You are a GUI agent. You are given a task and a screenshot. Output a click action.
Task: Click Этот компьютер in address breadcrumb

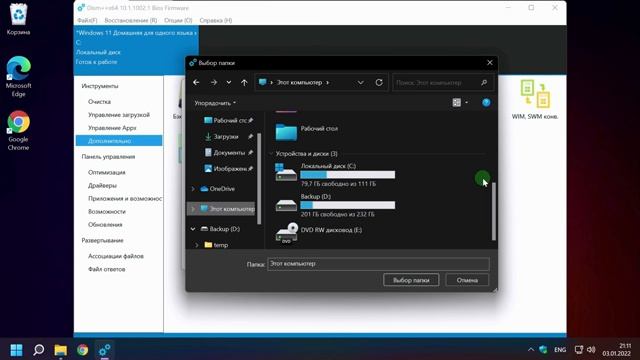point(300,82)
